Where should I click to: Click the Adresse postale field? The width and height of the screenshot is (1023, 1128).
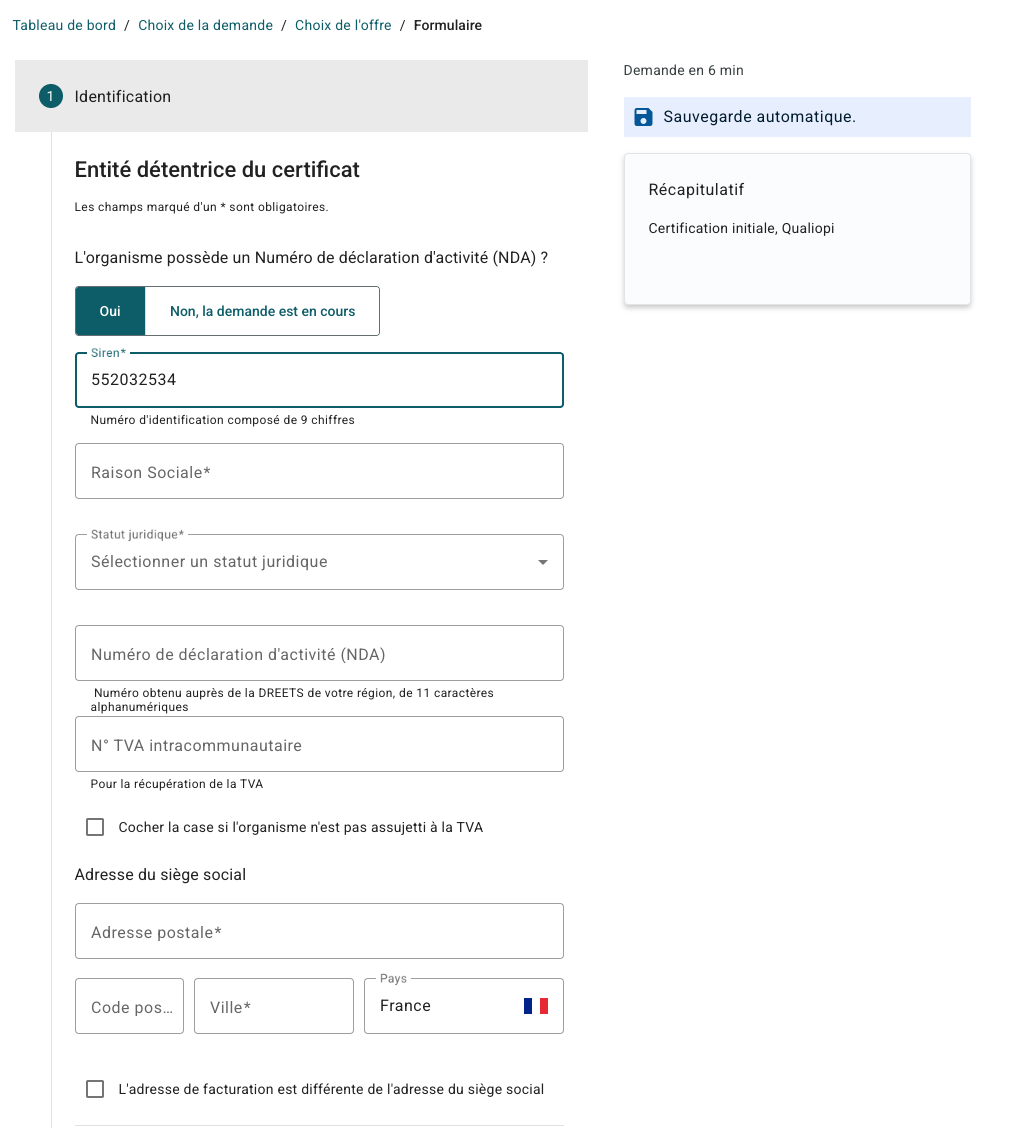[319, 931]
